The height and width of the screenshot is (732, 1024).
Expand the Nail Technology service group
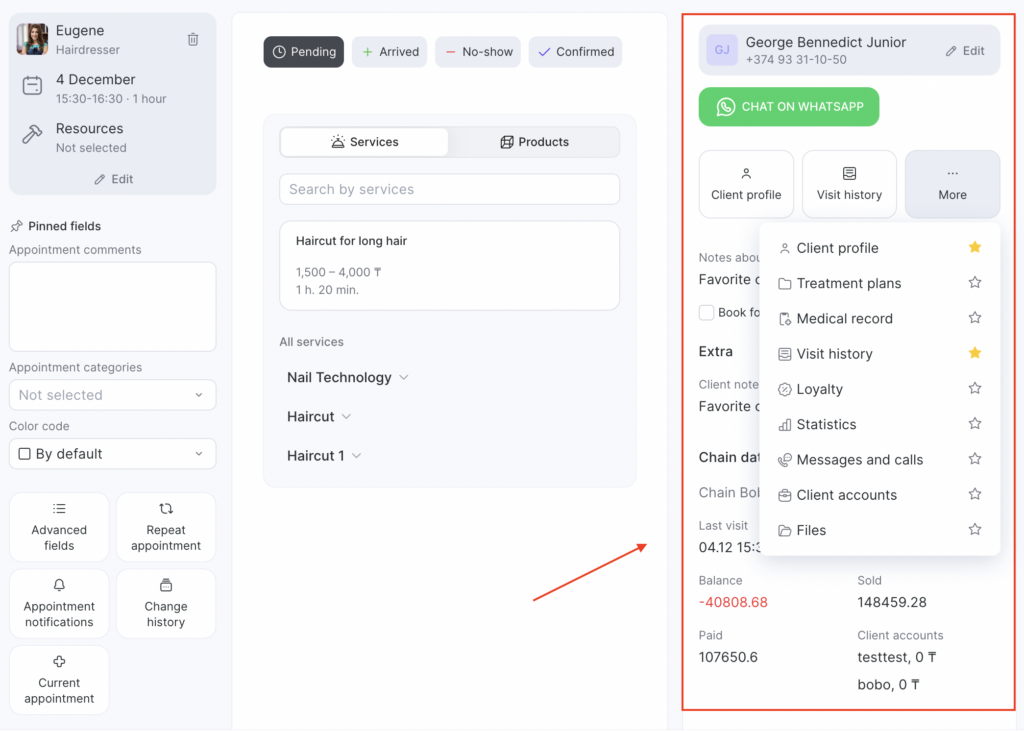[348, 377]
